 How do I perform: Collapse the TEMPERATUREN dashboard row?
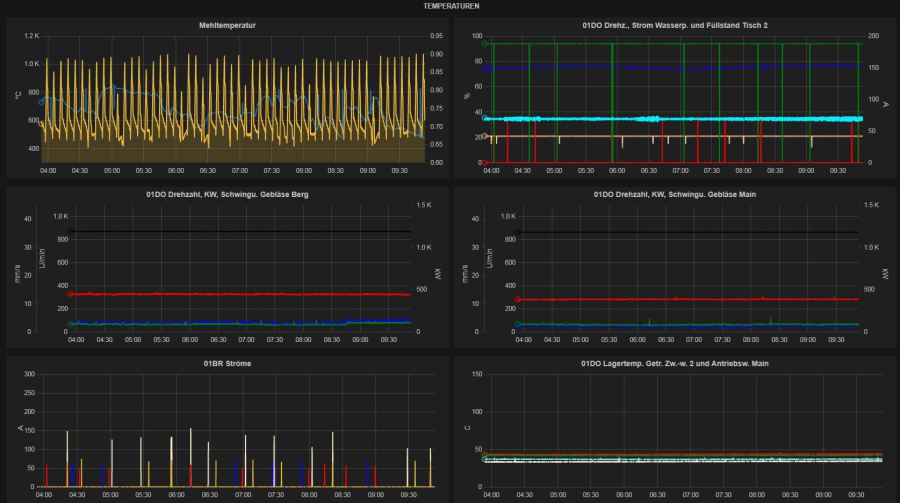[449, 5]
